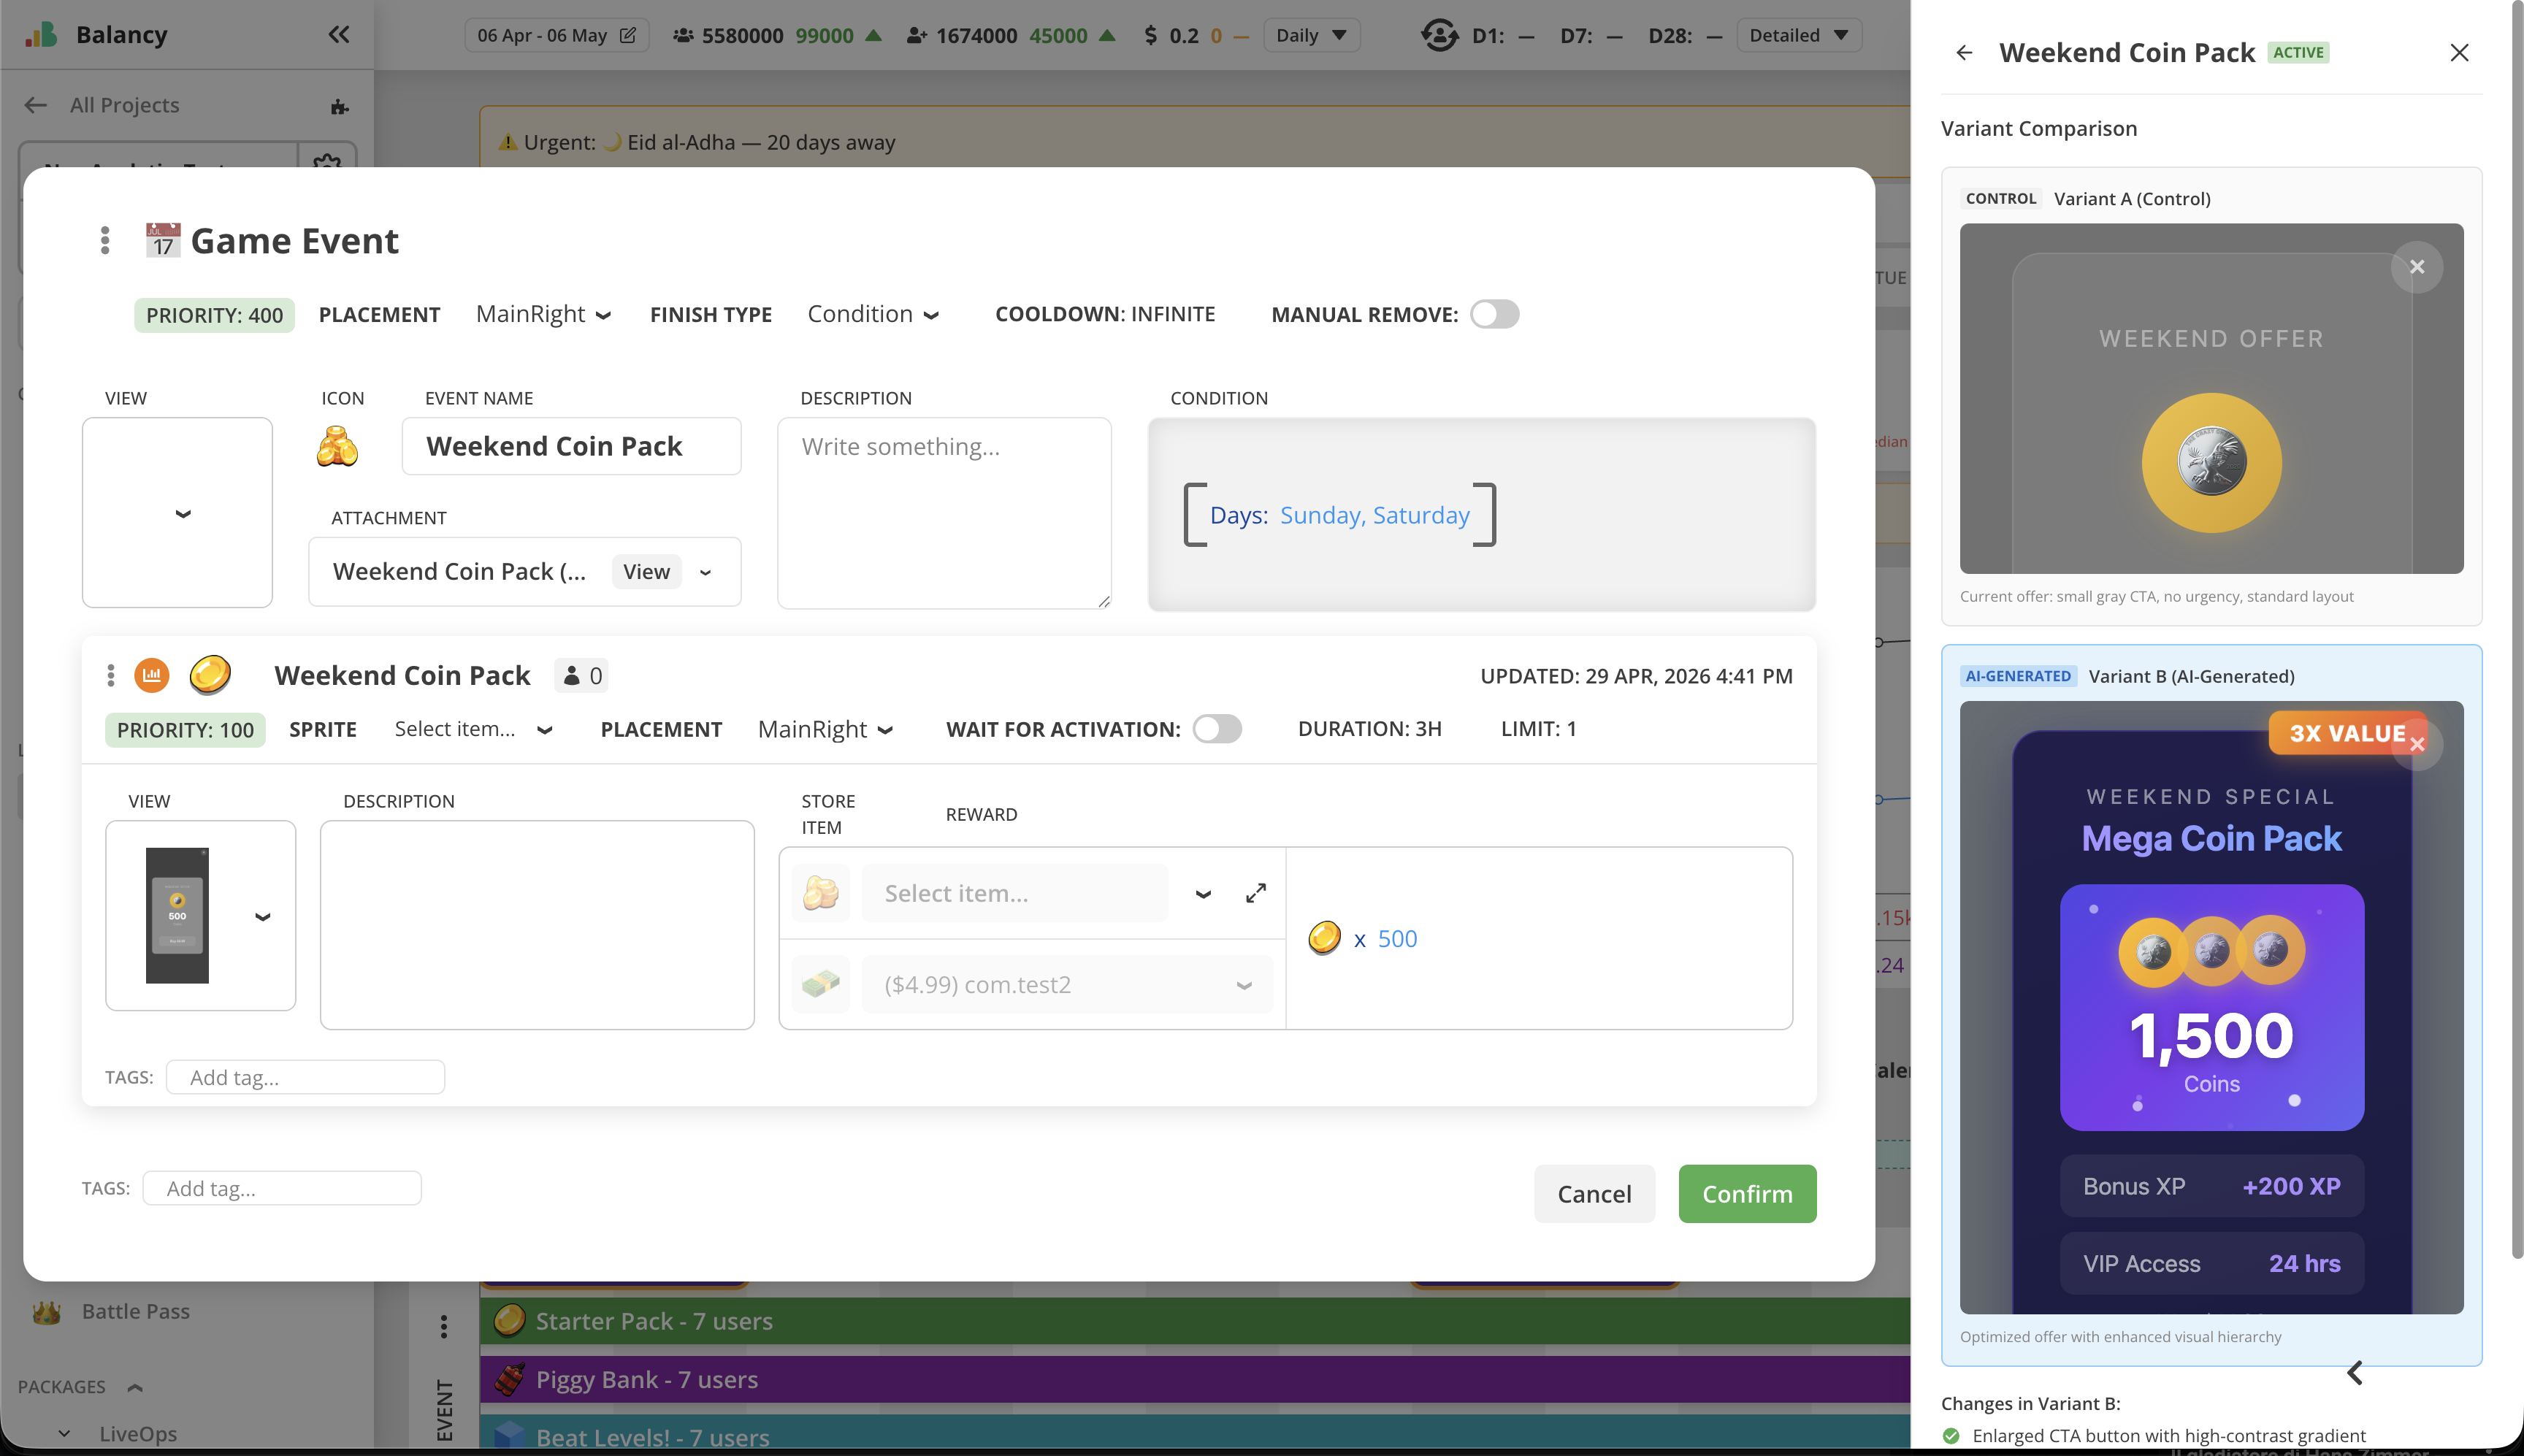Image resolution: width=2524 pixels, height=1456 pixels.
Task: Expand the LiveOps tree item
Action: point(64,1434)
